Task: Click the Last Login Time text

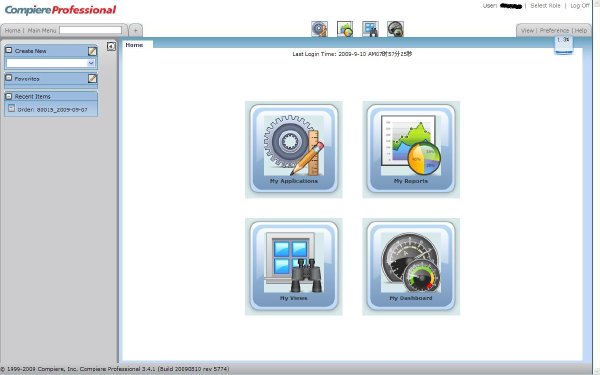Action: pyautogui.click(x=352, y=54)
